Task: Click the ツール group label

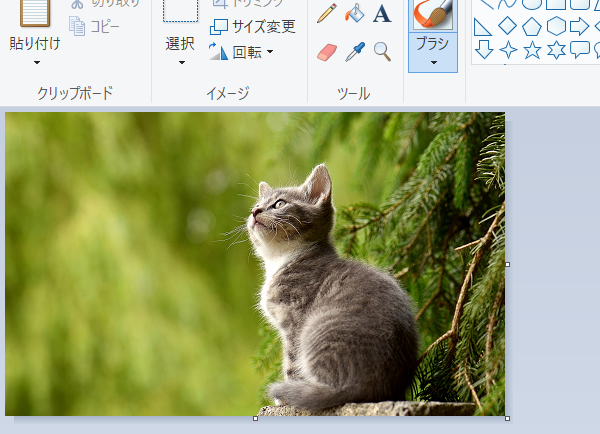Action: tap(354, 93)
